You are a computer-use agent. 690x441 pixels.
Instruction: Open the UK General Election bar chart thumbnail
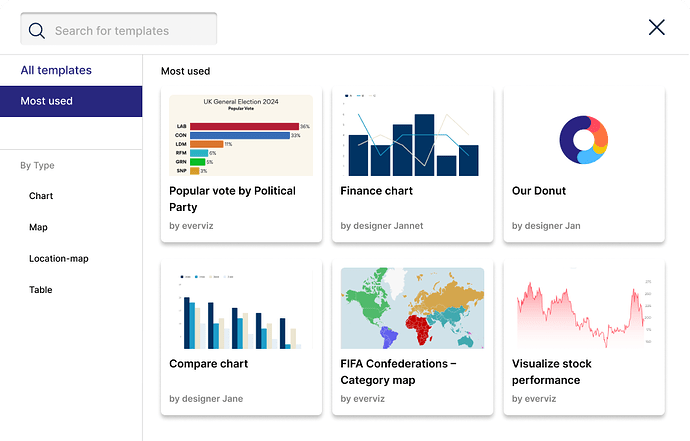point(241,135)
